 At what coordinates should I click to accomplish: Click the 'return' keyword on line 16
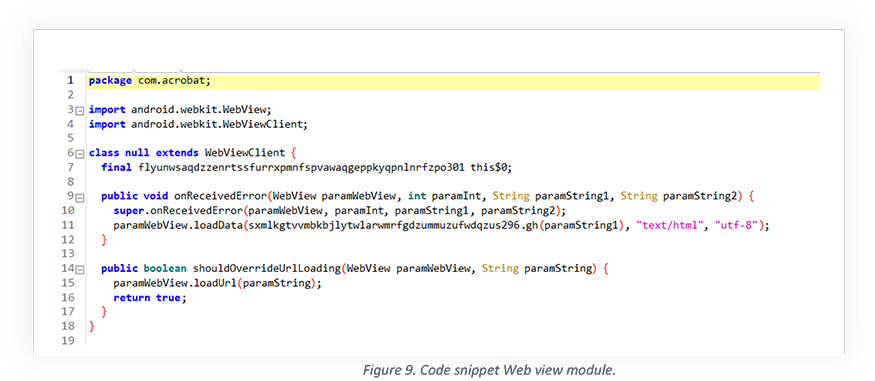(132, 297)
